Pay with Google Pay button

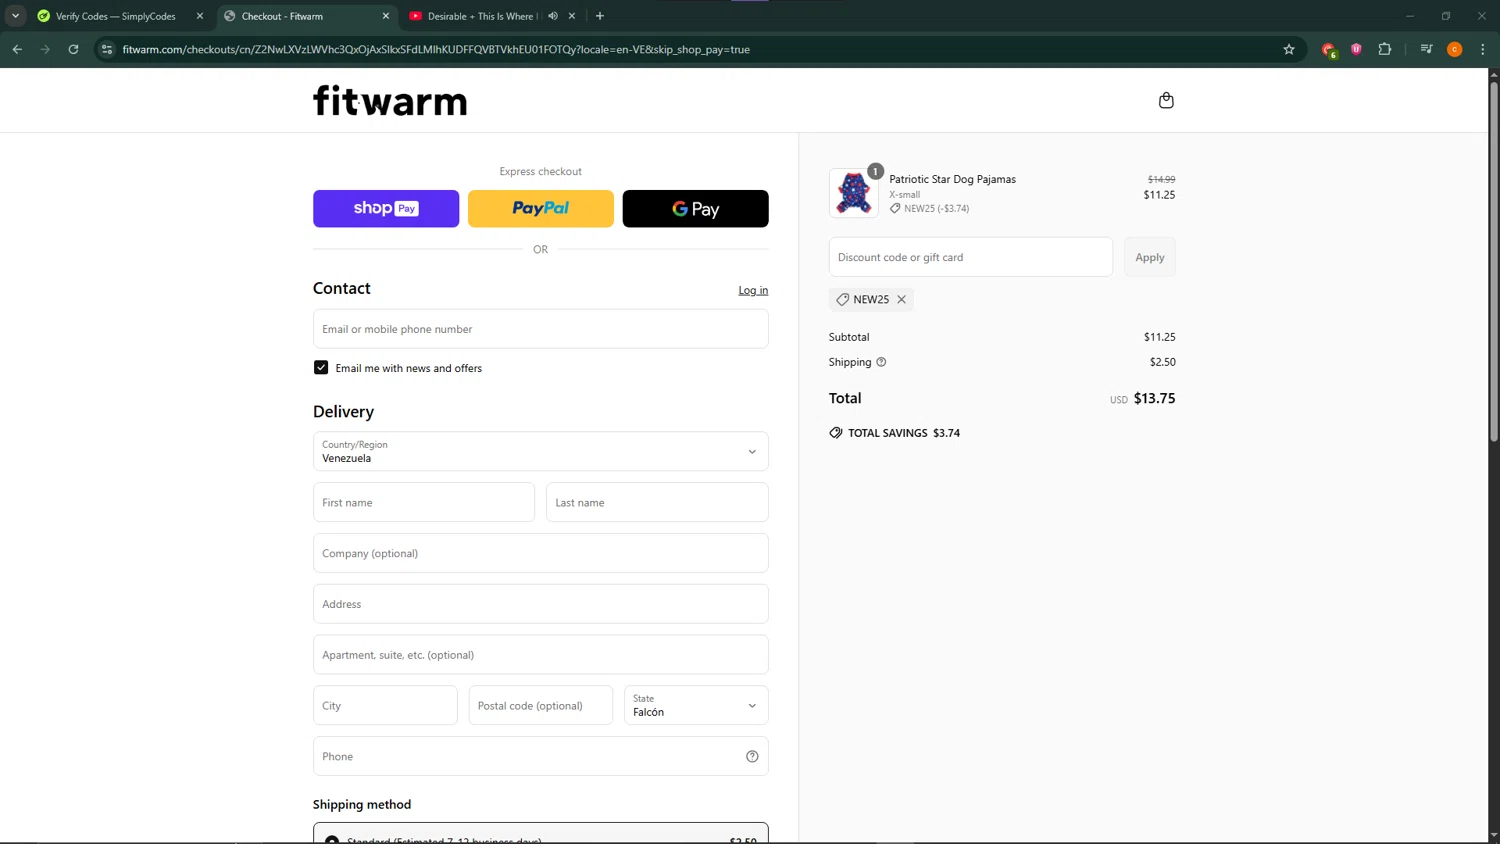click(696, 209)
